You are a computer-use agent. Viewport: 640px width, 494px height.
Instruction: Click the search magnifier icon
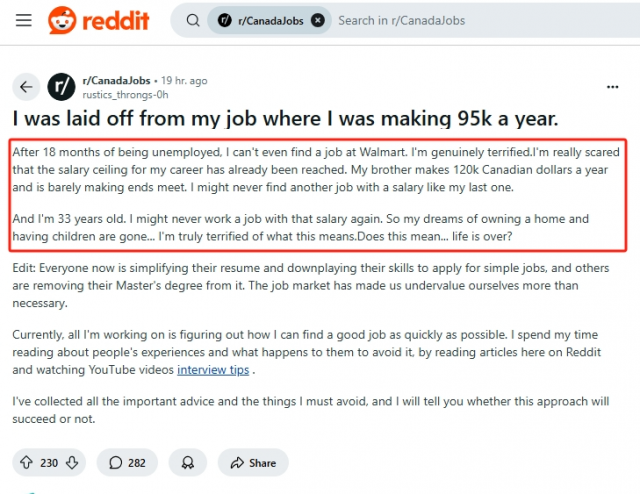[190, 20]
